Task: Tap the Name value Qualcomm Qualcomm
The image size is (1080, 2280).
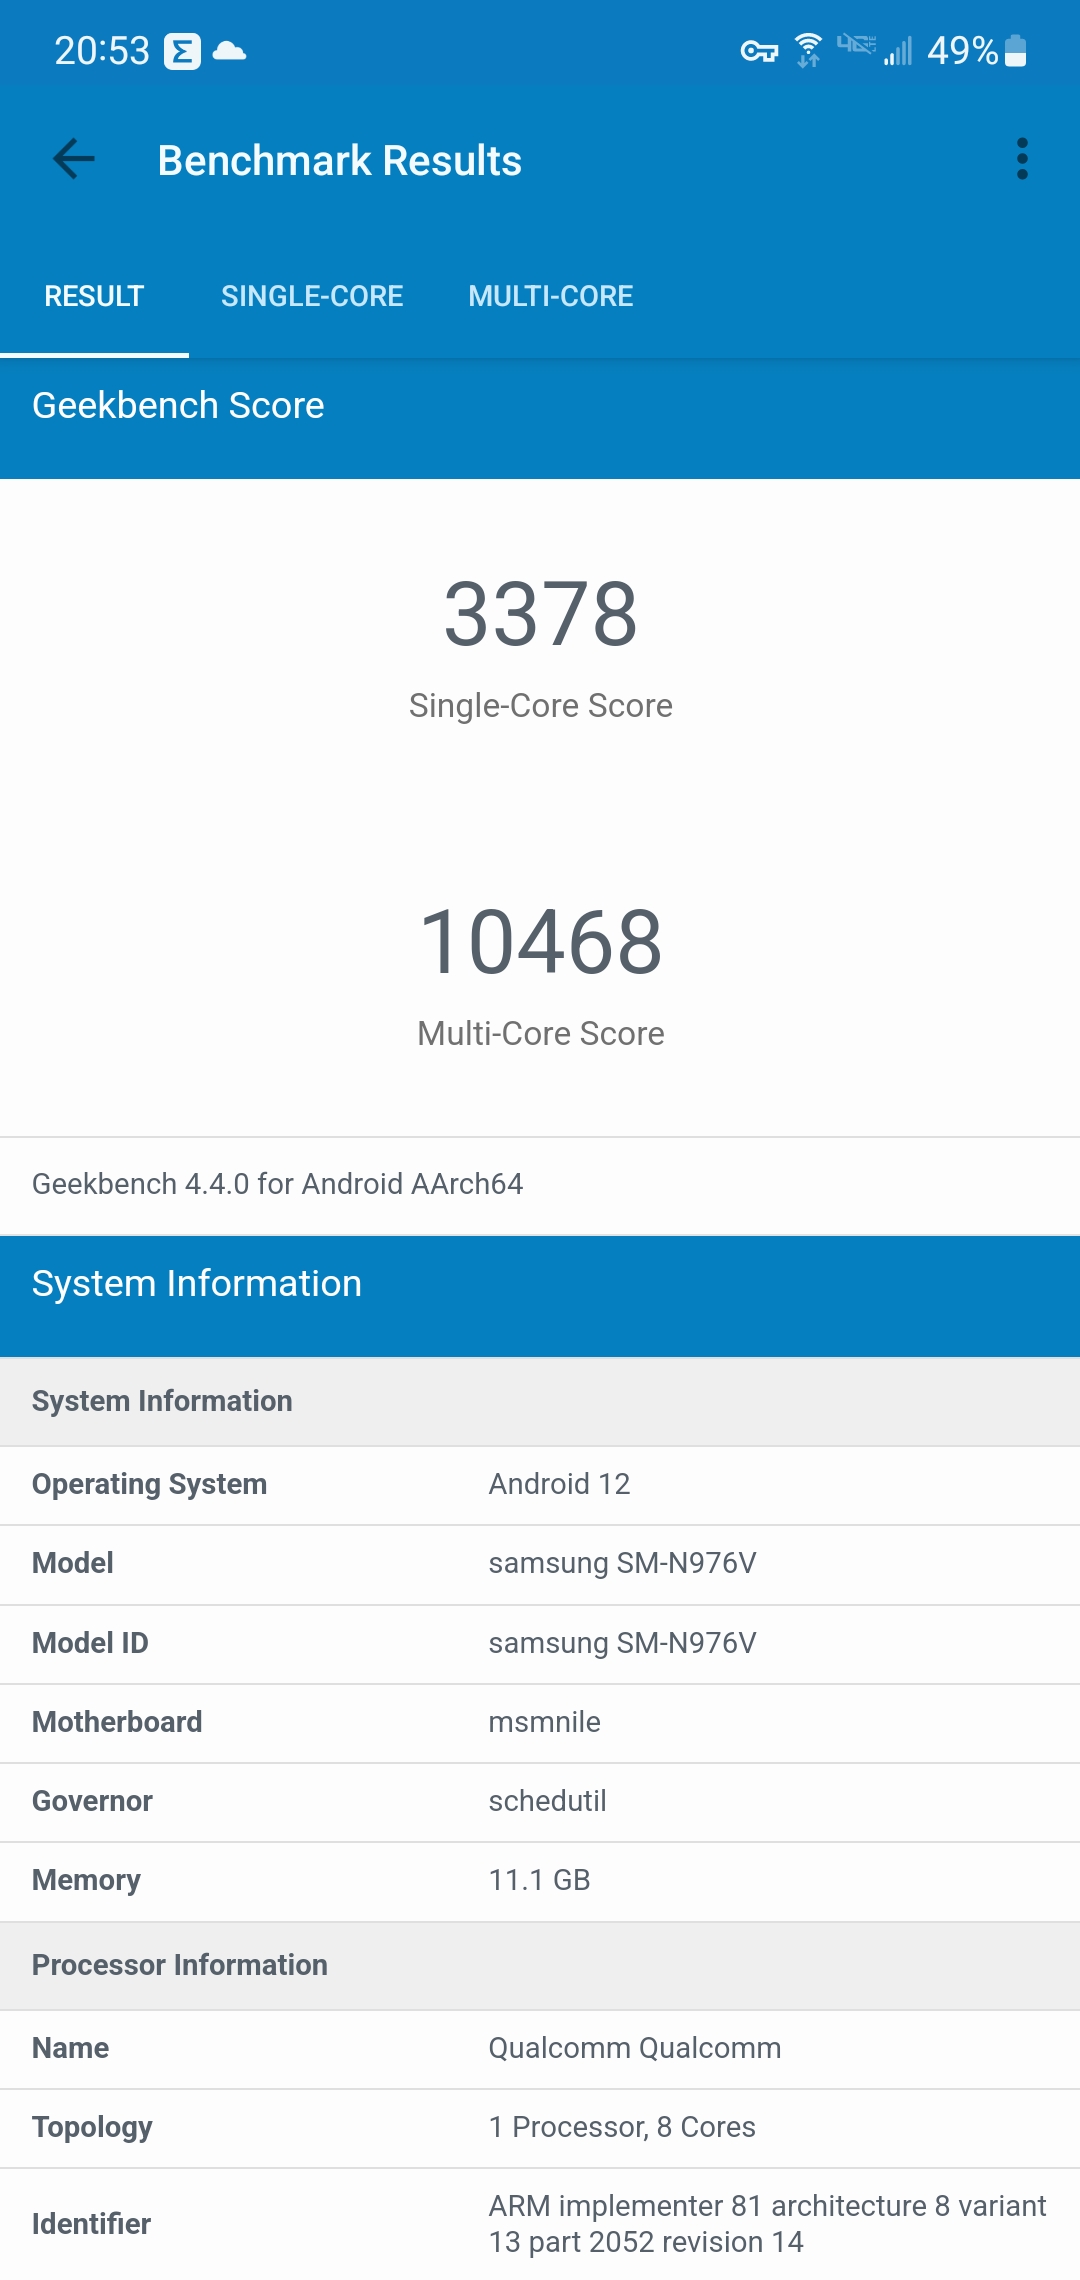Action: coord(634,2048)
